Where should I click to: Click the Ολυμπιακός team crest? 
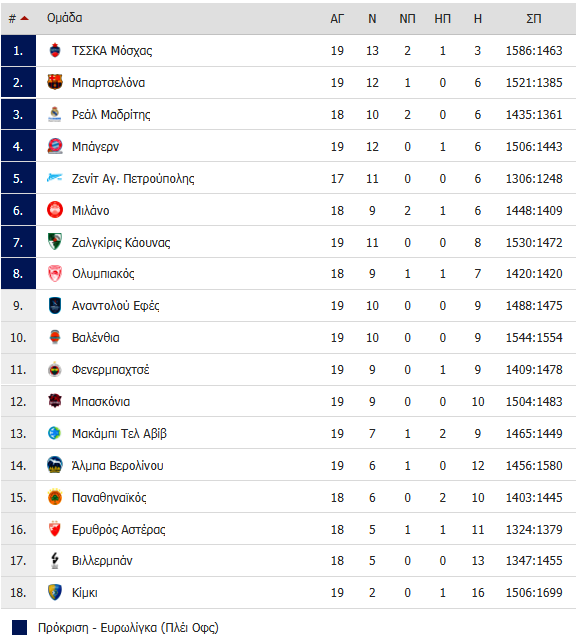pos(55,274)
